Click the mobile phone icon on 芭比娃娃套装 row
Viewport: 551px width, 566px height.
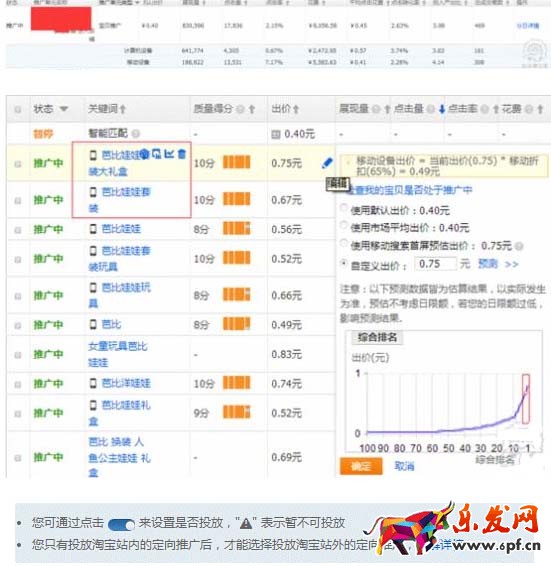[x=93, y=192]
